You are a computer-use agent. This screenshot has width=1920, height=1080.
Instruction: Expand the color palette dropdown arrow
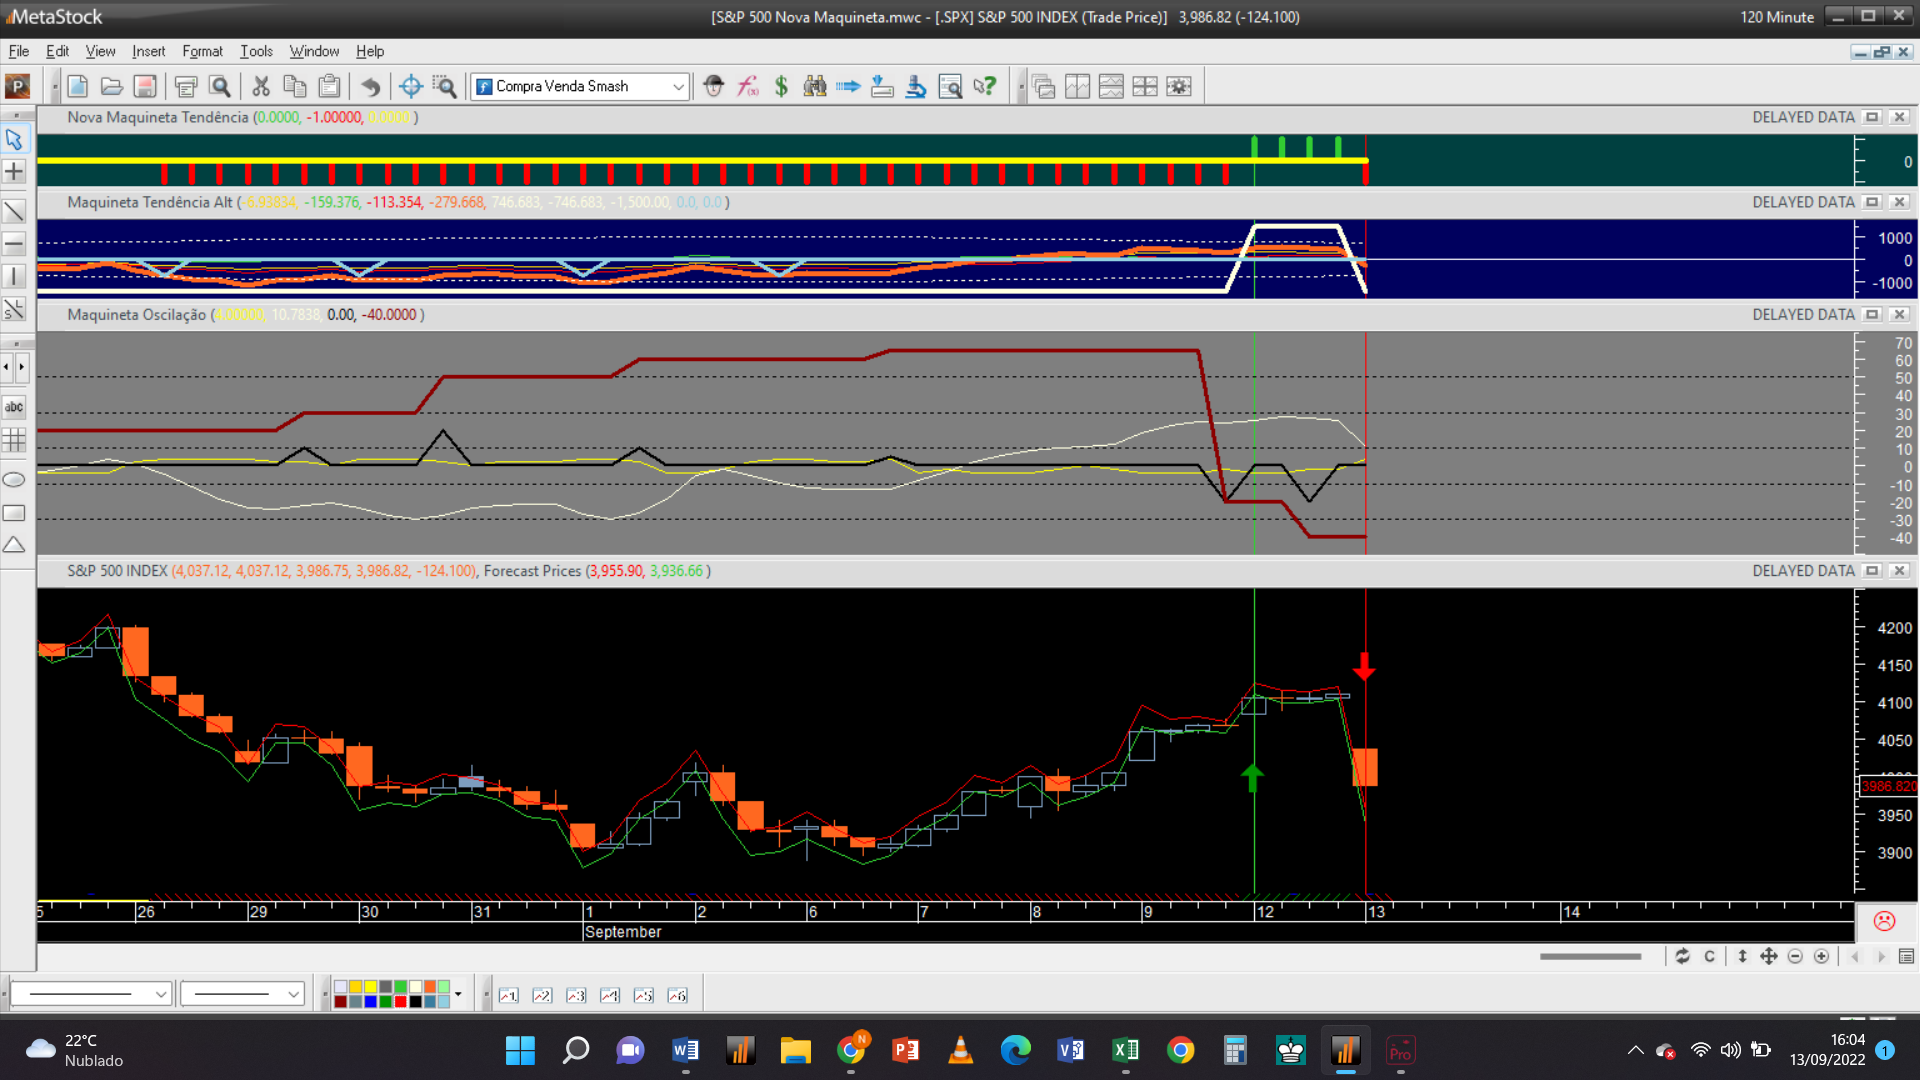(458, 994)
